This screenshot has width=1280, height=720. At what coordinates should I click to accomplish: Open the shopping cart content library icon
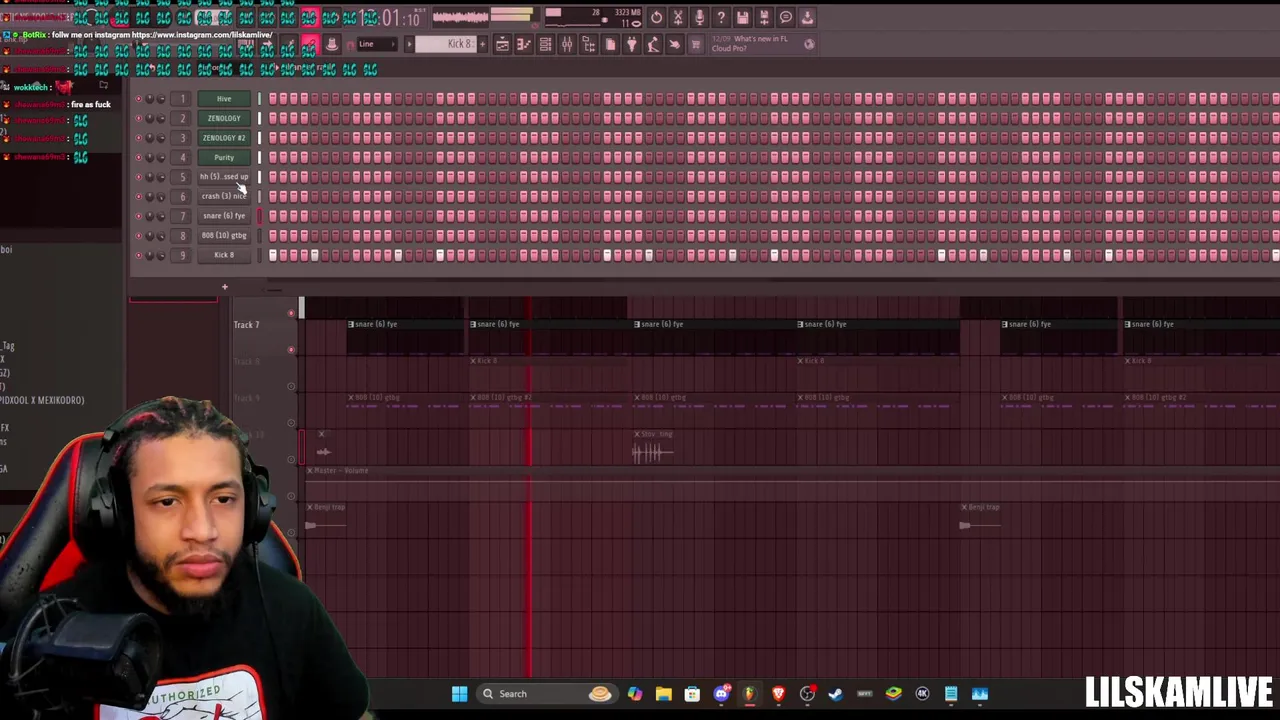[x=696, y=44]
